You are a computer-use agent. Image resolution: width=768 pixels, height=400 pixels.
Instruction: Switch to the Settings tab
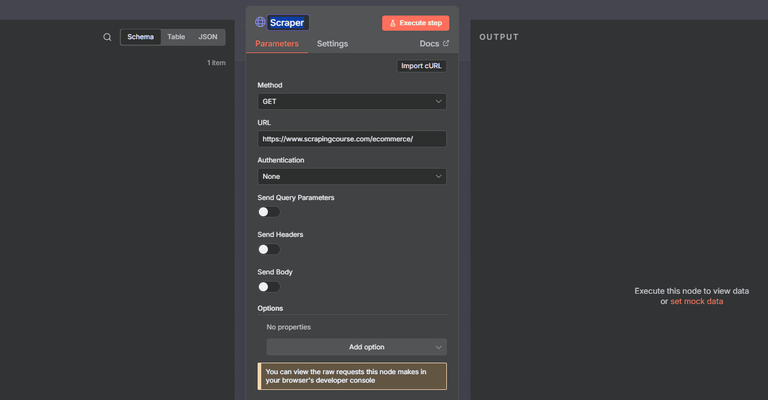[x=332, y=44]
